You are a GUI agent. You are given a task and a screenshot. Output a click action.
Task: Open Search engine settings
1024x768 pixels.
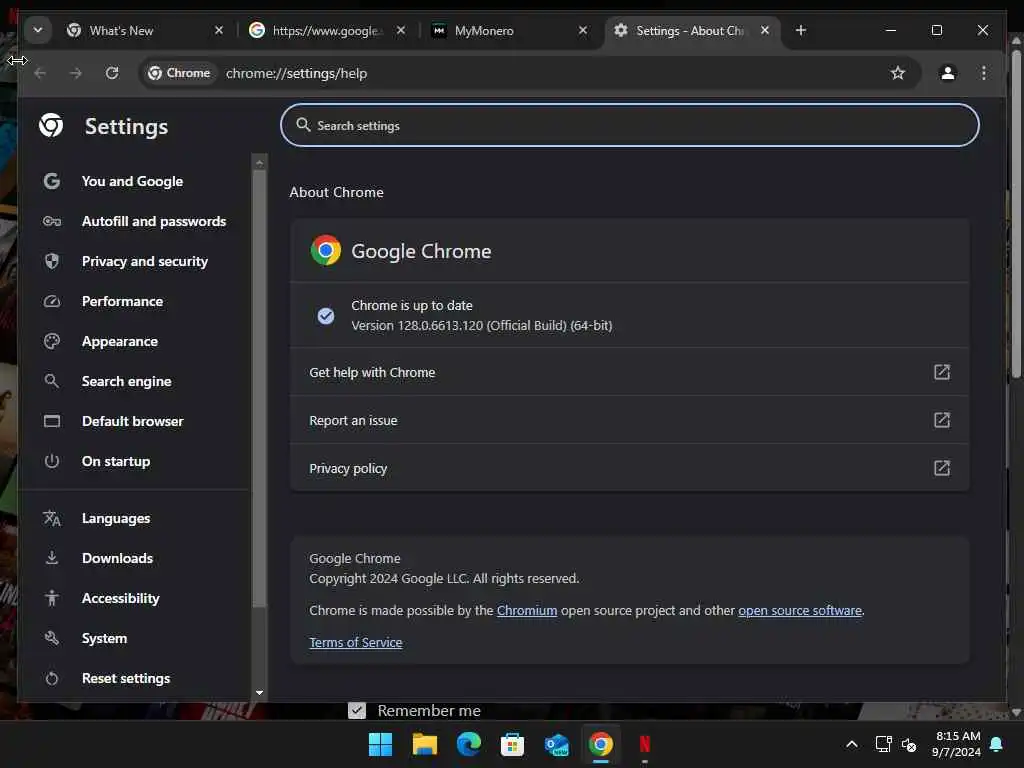point(126,381)
